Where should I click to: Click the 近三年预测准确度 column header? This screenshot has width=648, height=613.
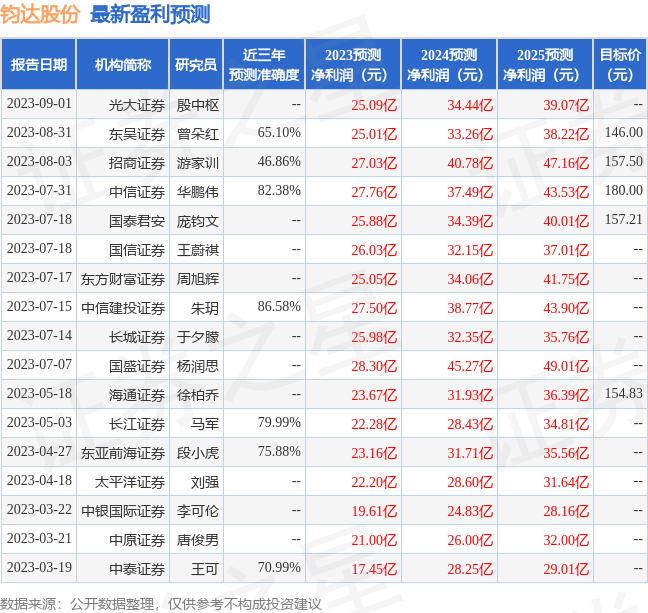pyautogui.click(x=264, y=64)
